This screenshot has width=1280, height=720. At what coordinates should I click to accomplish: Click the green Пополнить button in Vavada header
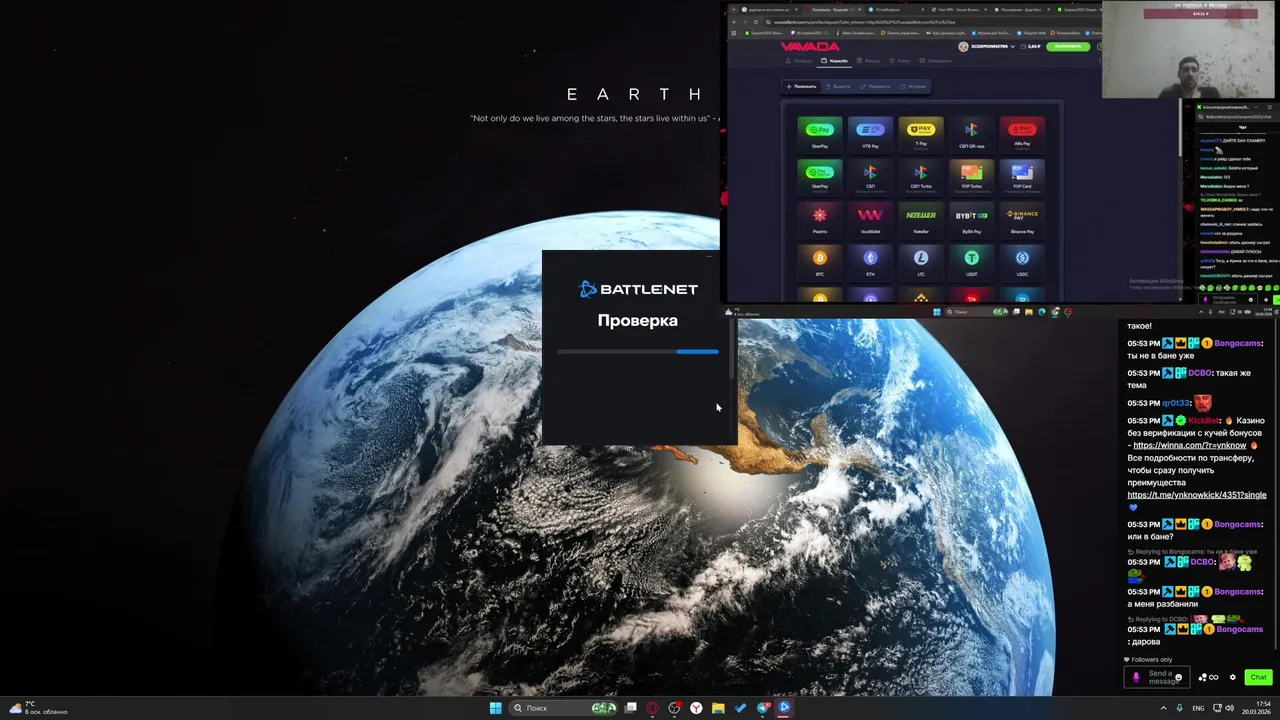click(x=1068, y=46)
